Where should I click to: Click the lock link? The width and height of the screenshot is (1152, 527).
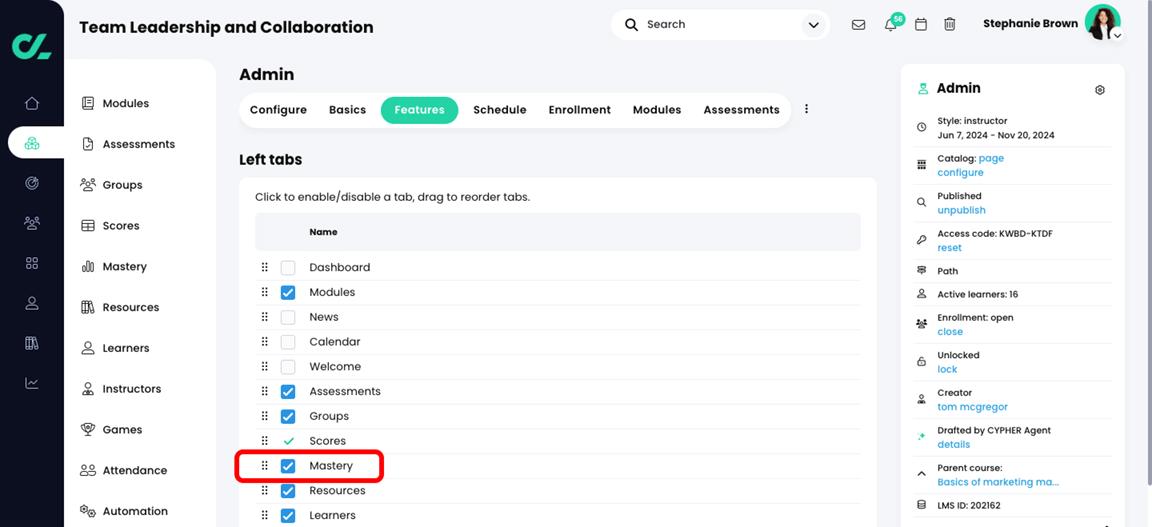click(947, 369)
